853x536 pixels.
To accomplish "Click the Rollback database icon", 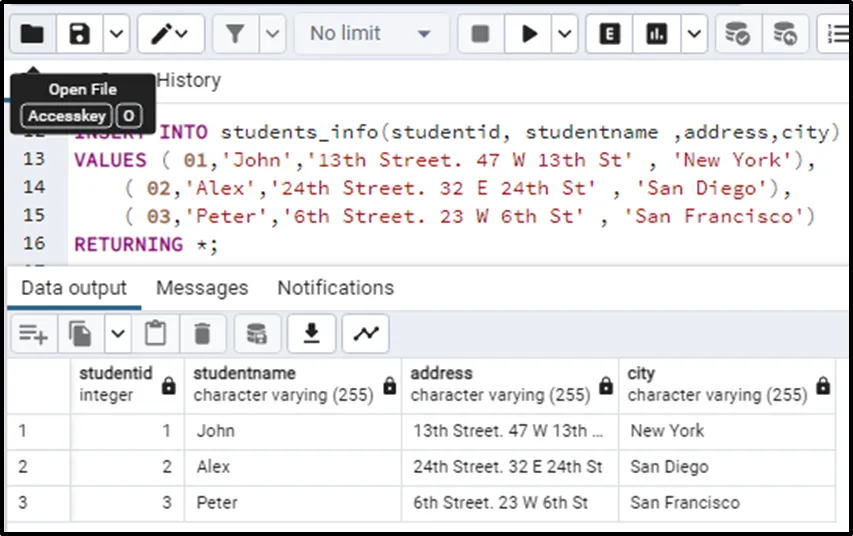I will (785, 34).
